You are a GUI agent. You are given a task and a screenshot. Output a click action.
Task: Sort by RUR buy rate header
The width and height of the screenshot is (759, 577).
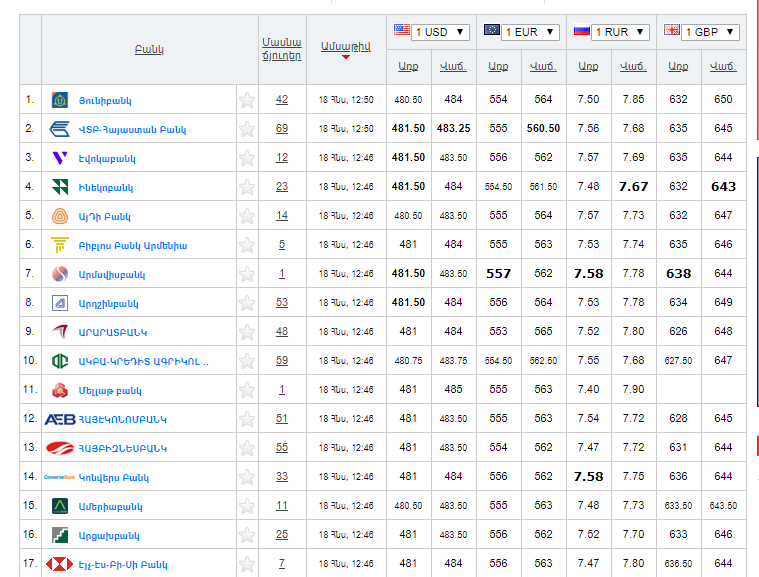[588, 67]
